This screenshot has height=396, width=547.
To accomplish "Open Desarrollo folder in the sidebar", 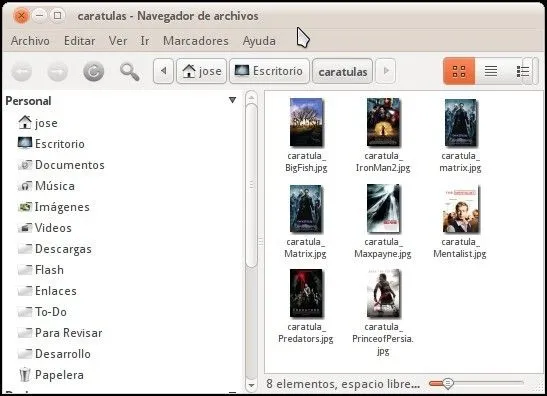I will pos(54,354).
